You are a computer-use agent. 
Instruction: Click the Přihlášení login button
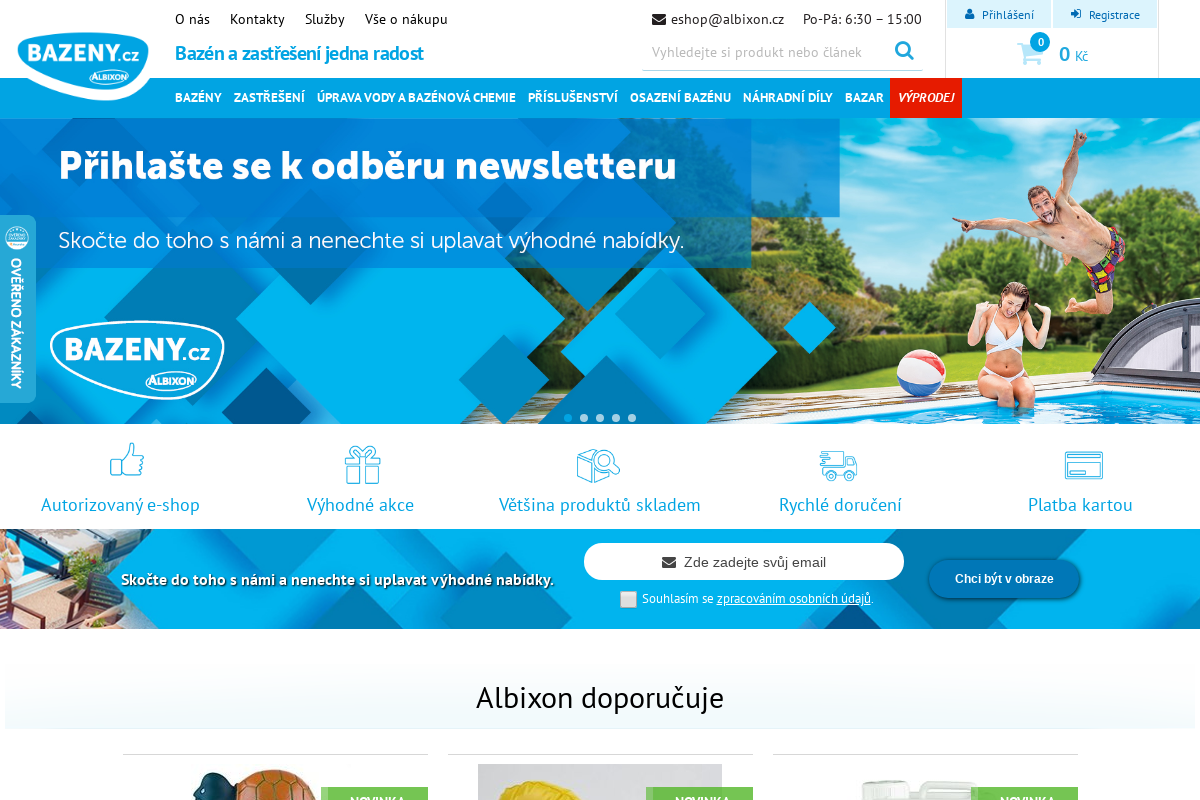click(x=999, y=14)
